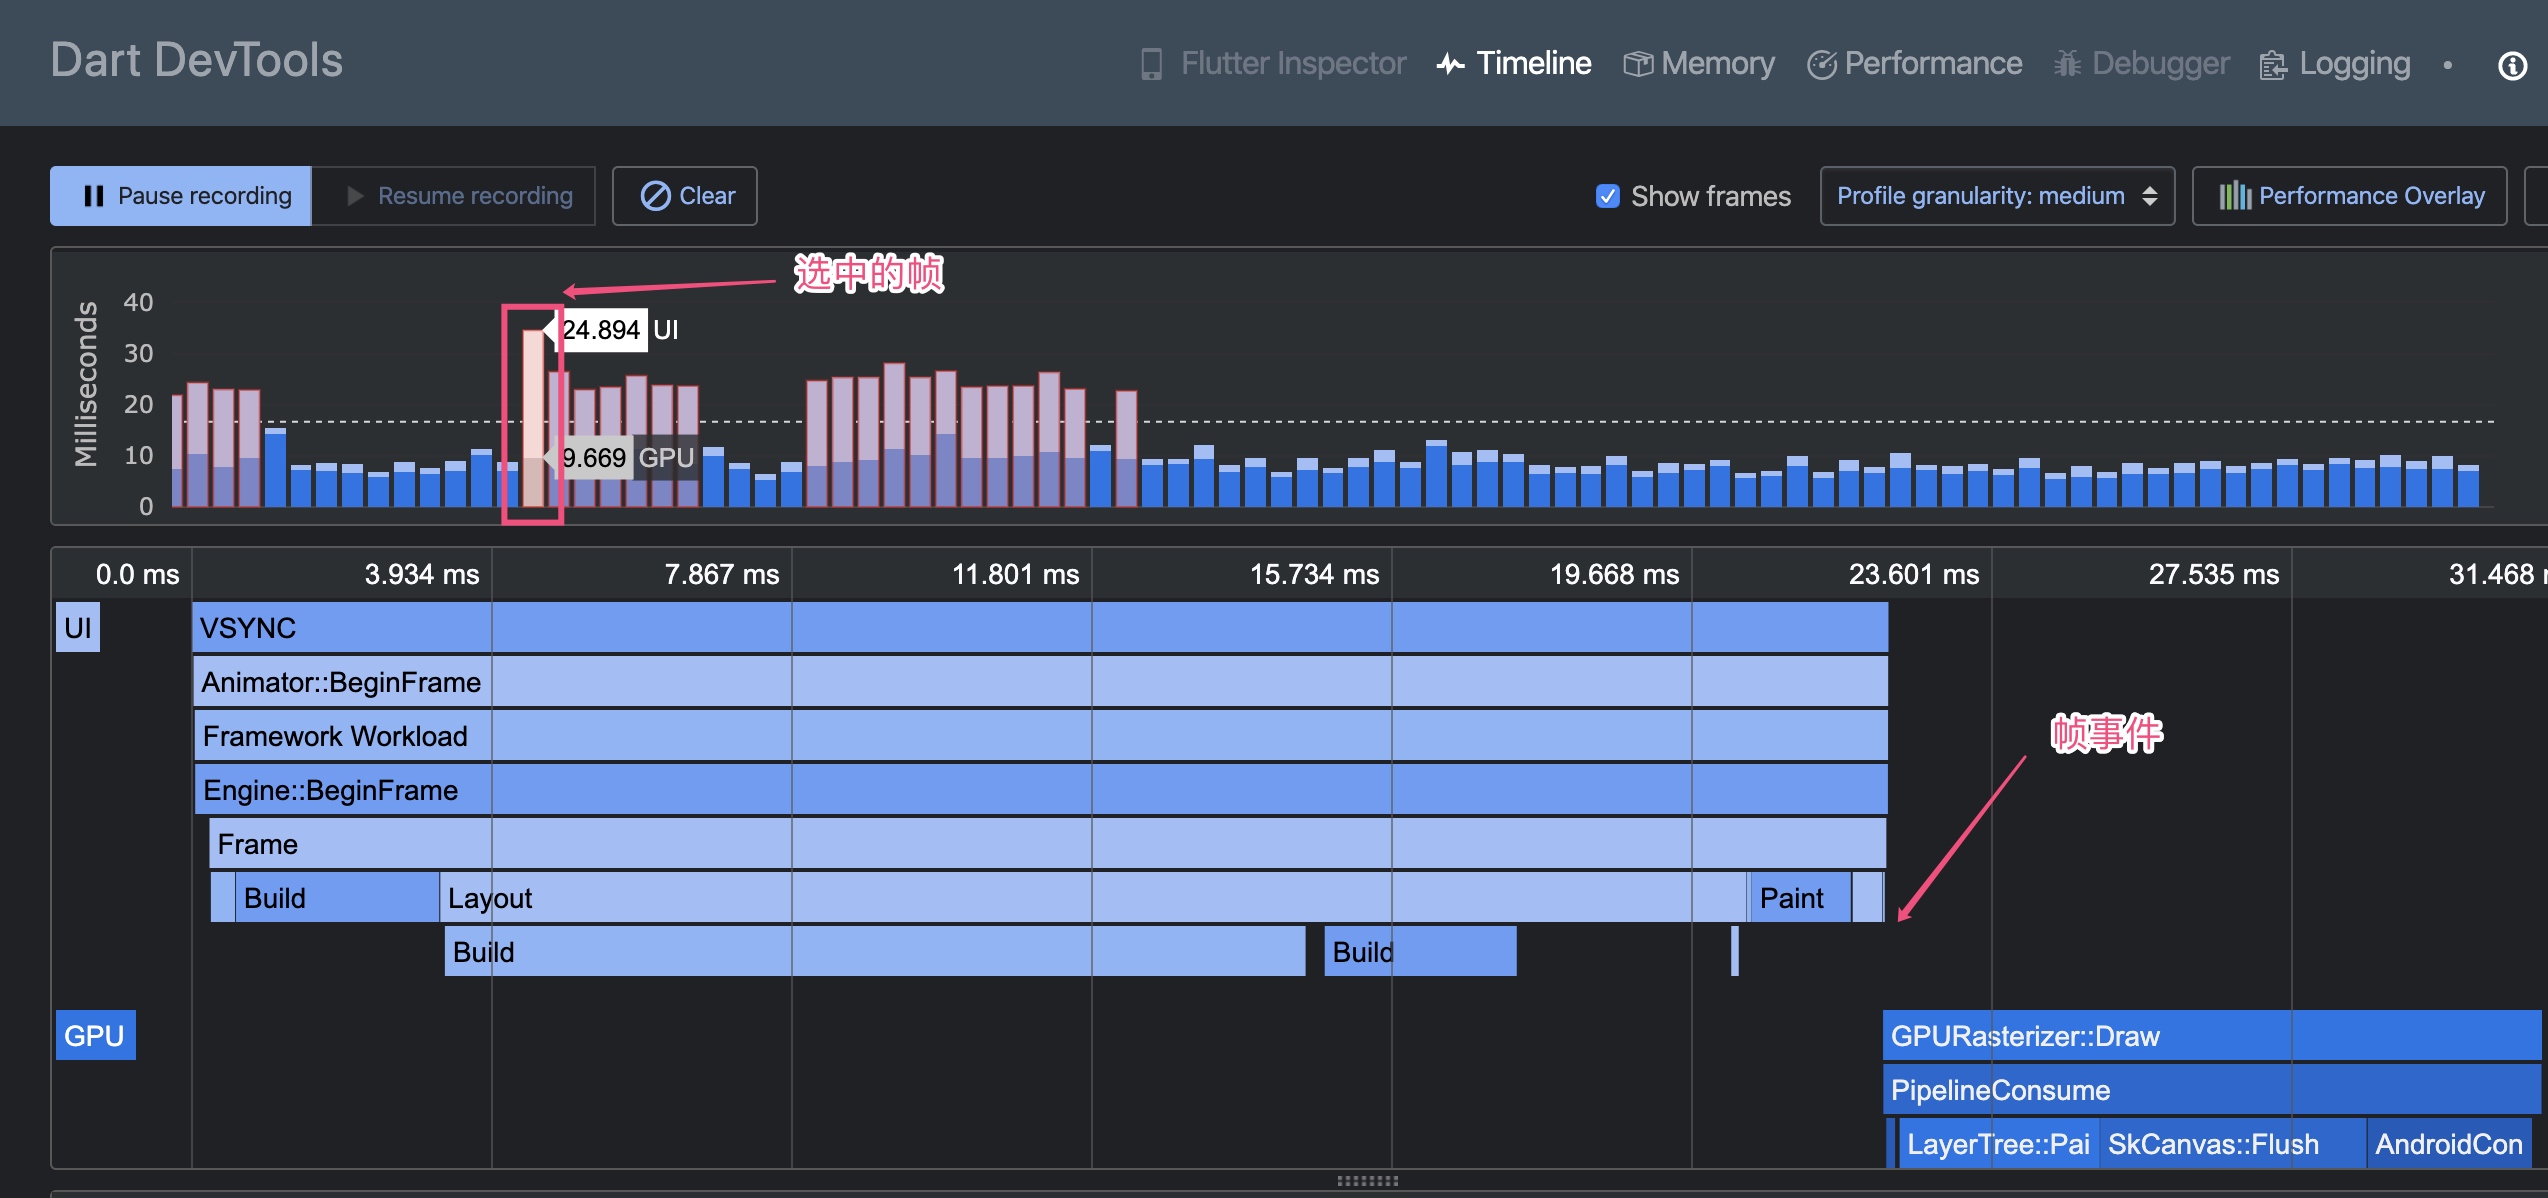Viewport: 2548px width, 1198px height.
Task: Click the Memory box icon
Action: pos(1637,64)
